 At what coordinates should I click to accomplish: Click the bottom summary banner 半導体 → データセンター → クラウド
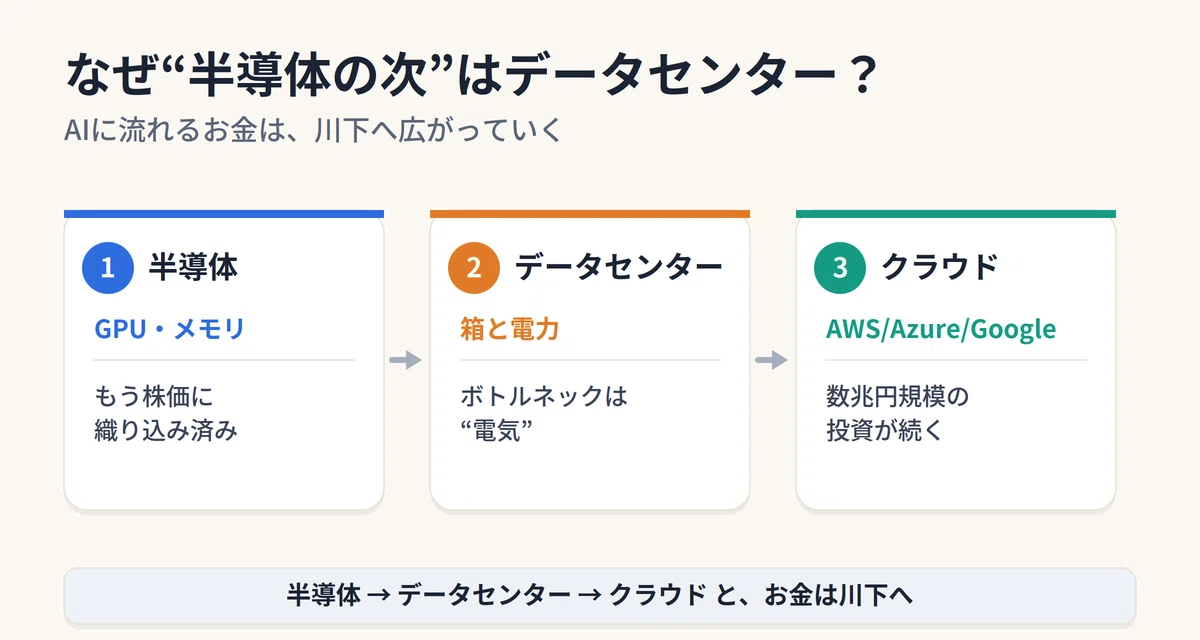click(600, 596)
